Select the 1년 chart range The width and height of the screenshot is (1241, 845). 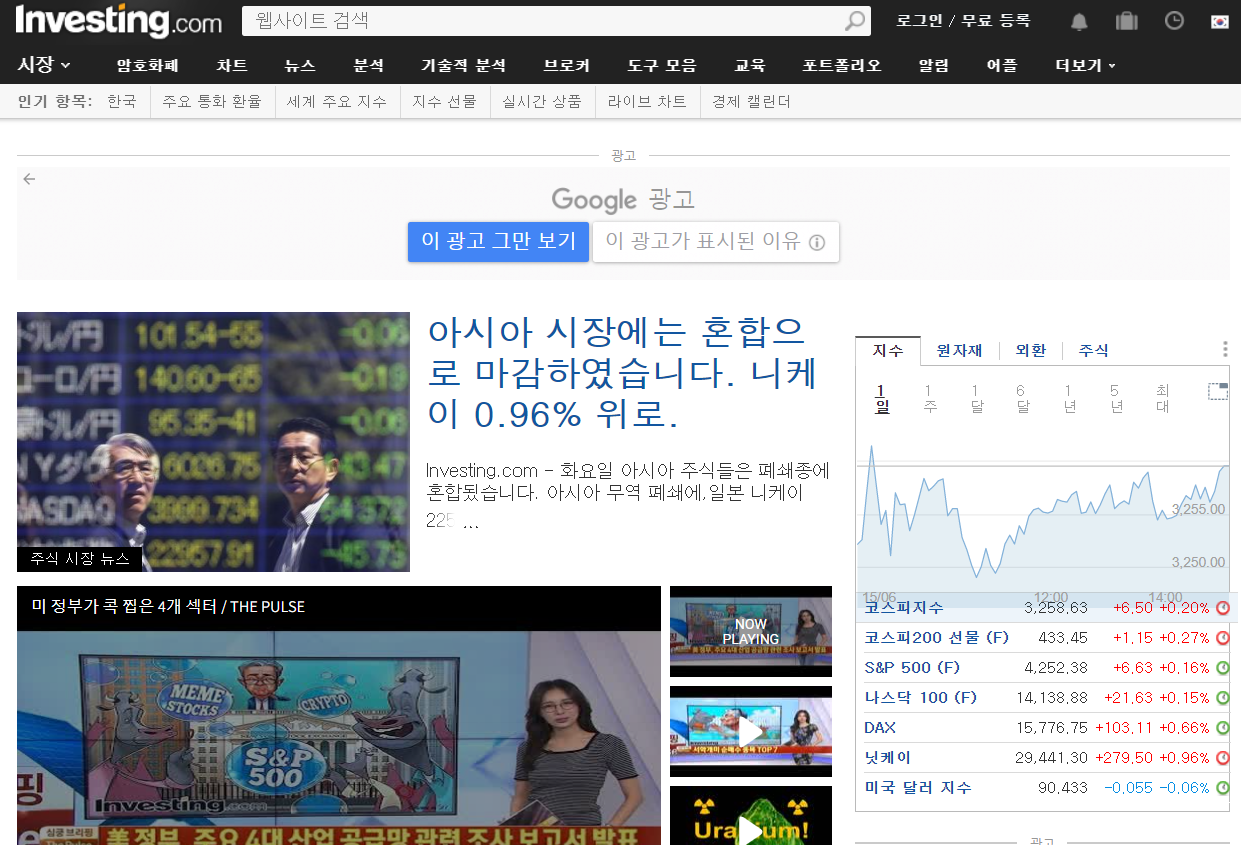tap(1069, 398)
